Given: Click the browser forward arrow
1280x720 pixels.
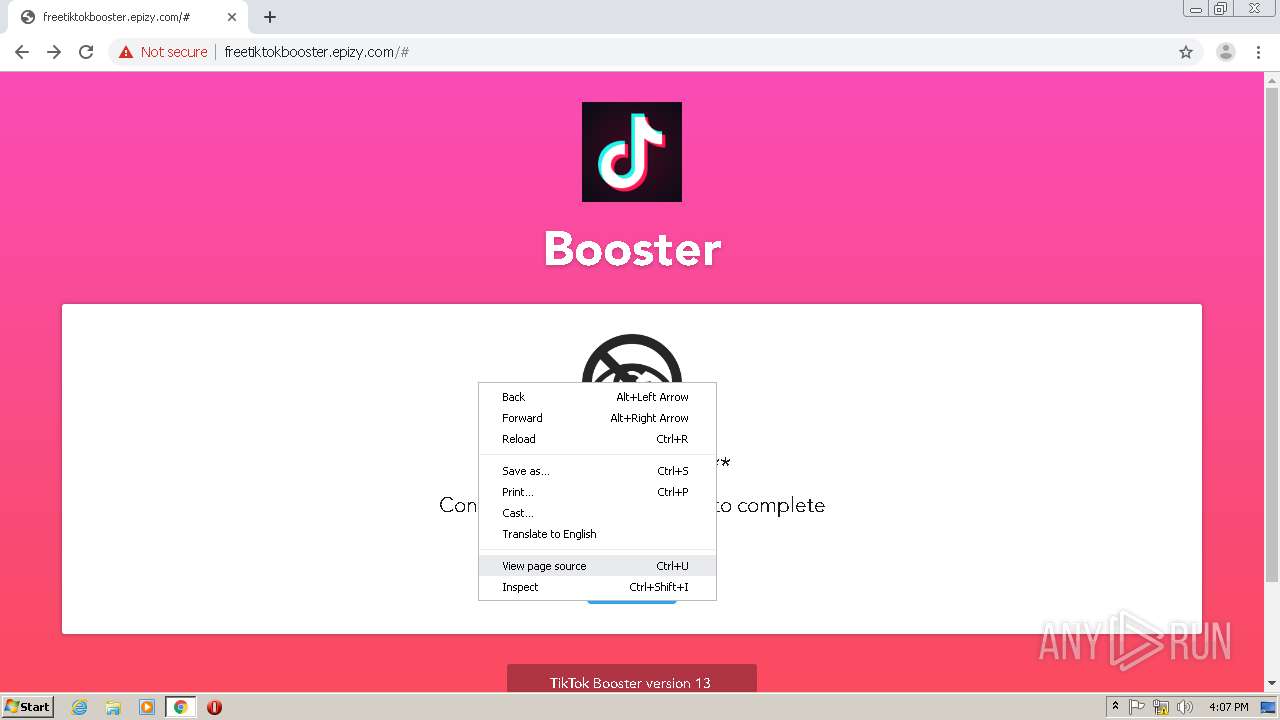Looking at the screenshot, I should click(x=54, y=52).
